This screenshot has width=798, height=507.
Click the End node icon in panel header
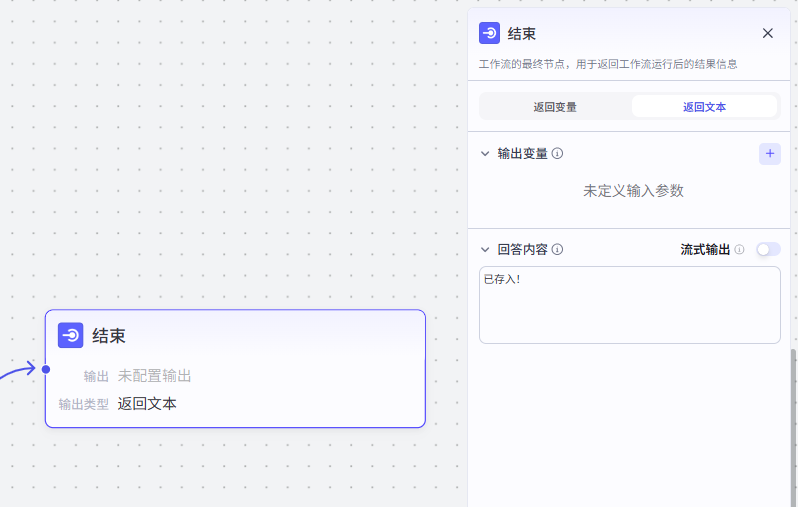coord(490,33)
